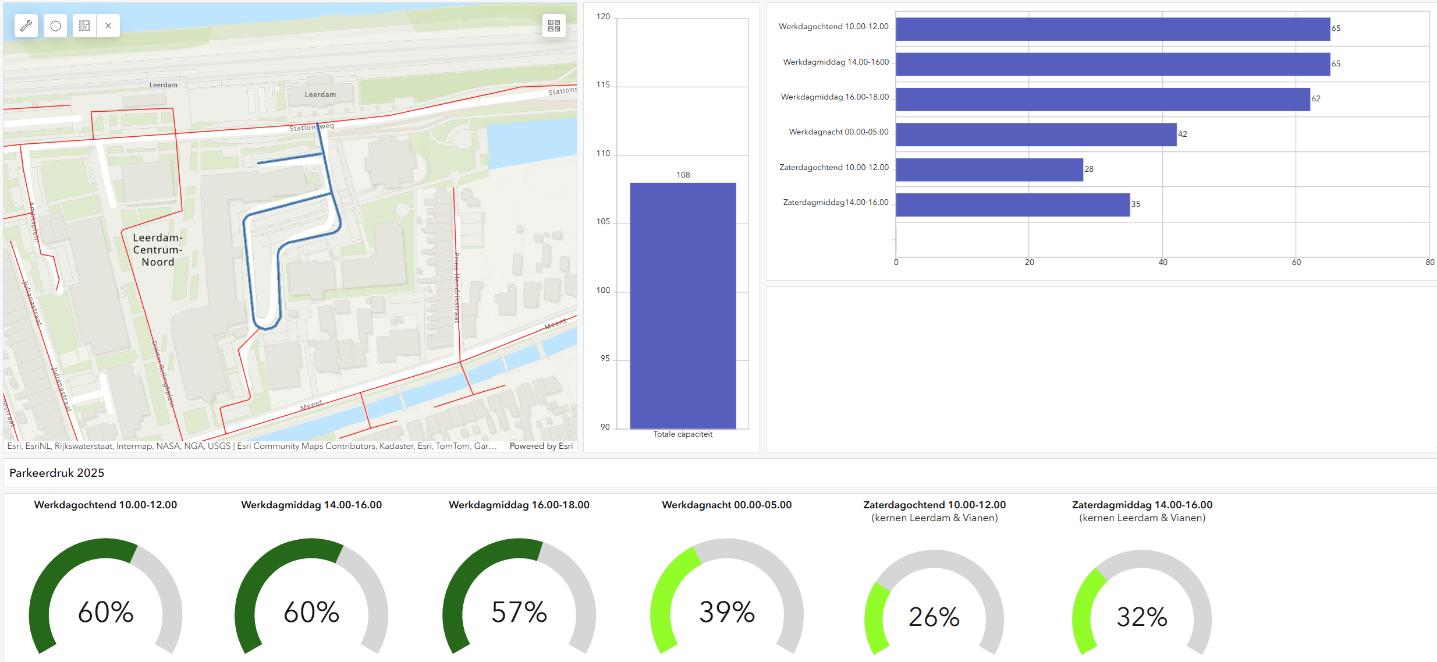Click the wrench tools icon on the map

tap(27, 26)
